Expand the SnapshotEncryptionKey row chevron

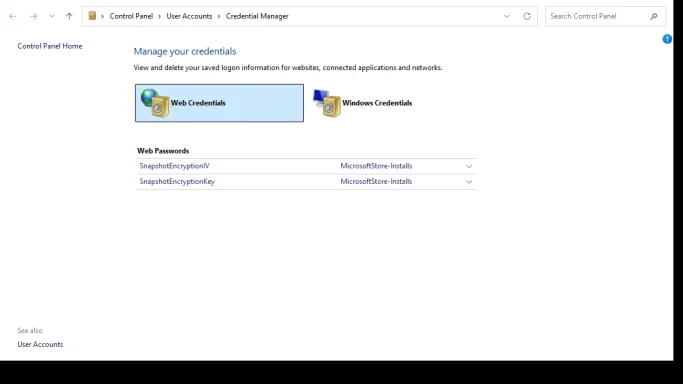coord(469,182)
